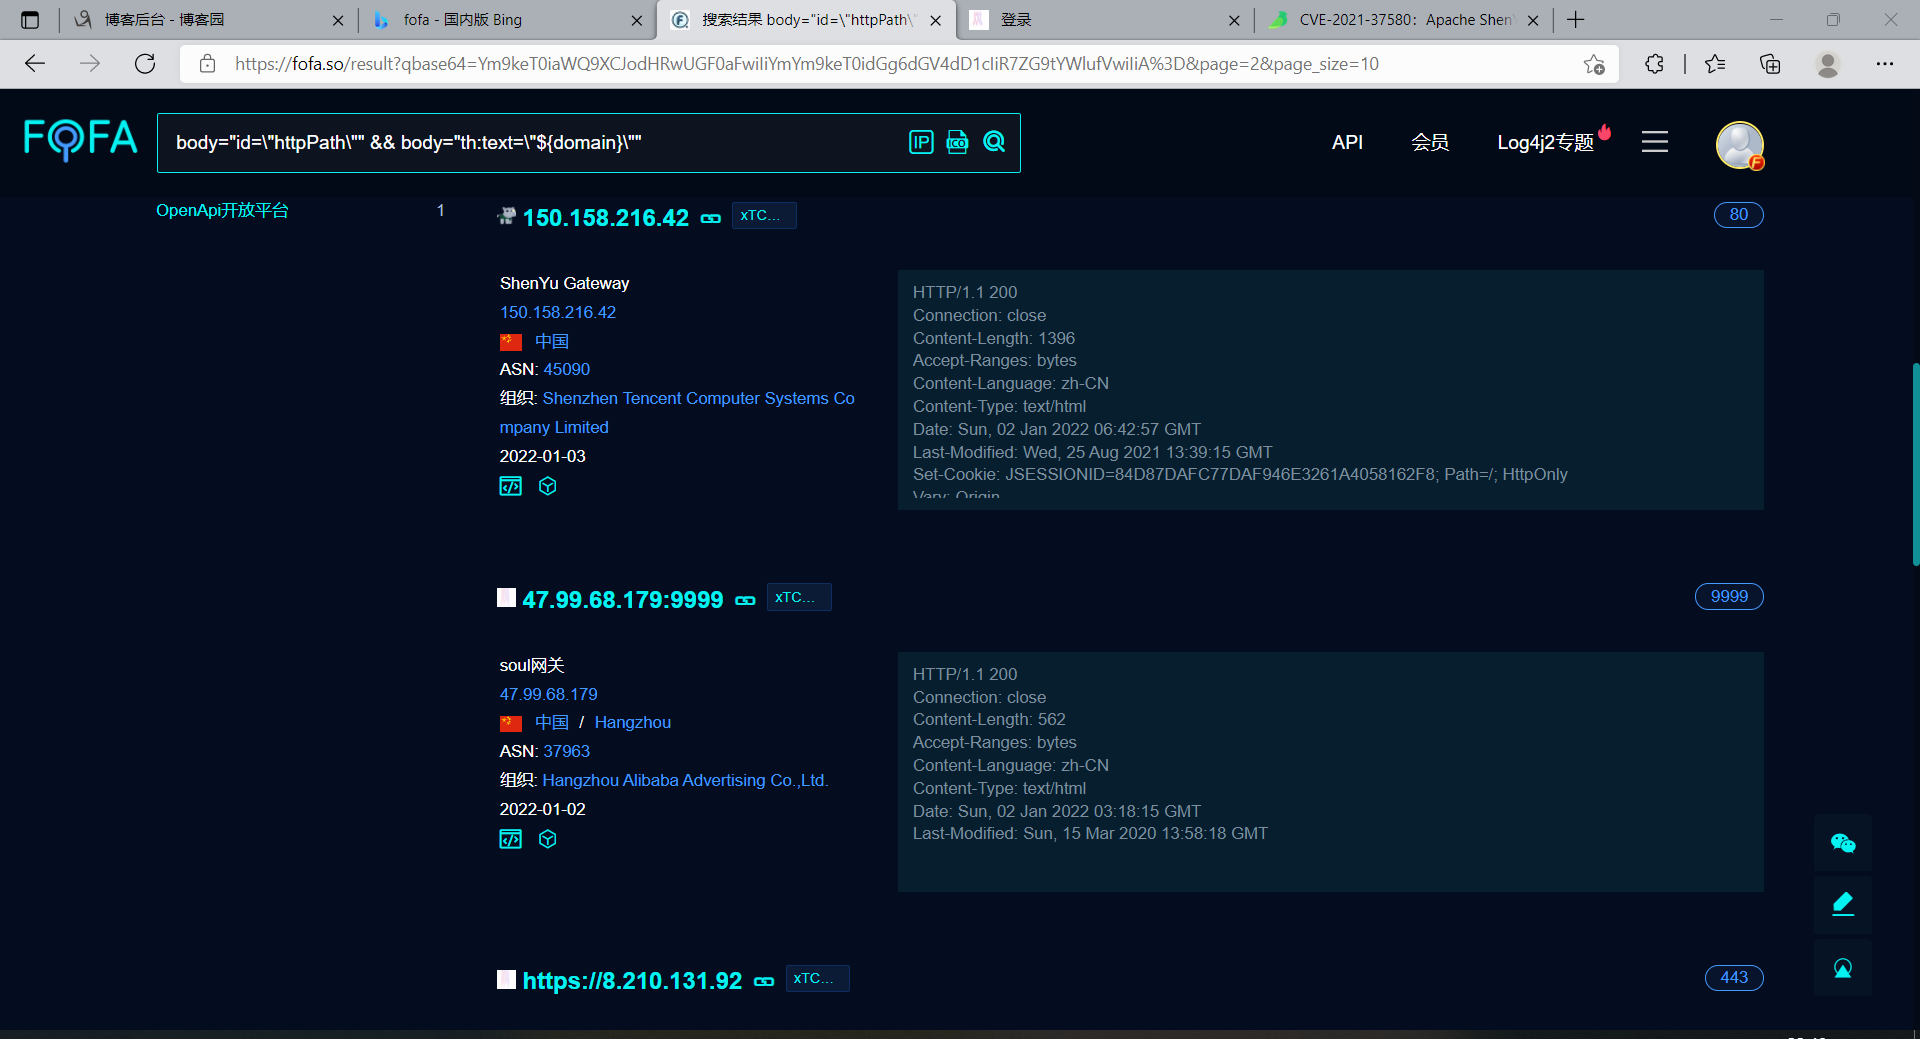The image size is (1920, 1039).
Task: Go back in browser history
Action: point(35,64)
